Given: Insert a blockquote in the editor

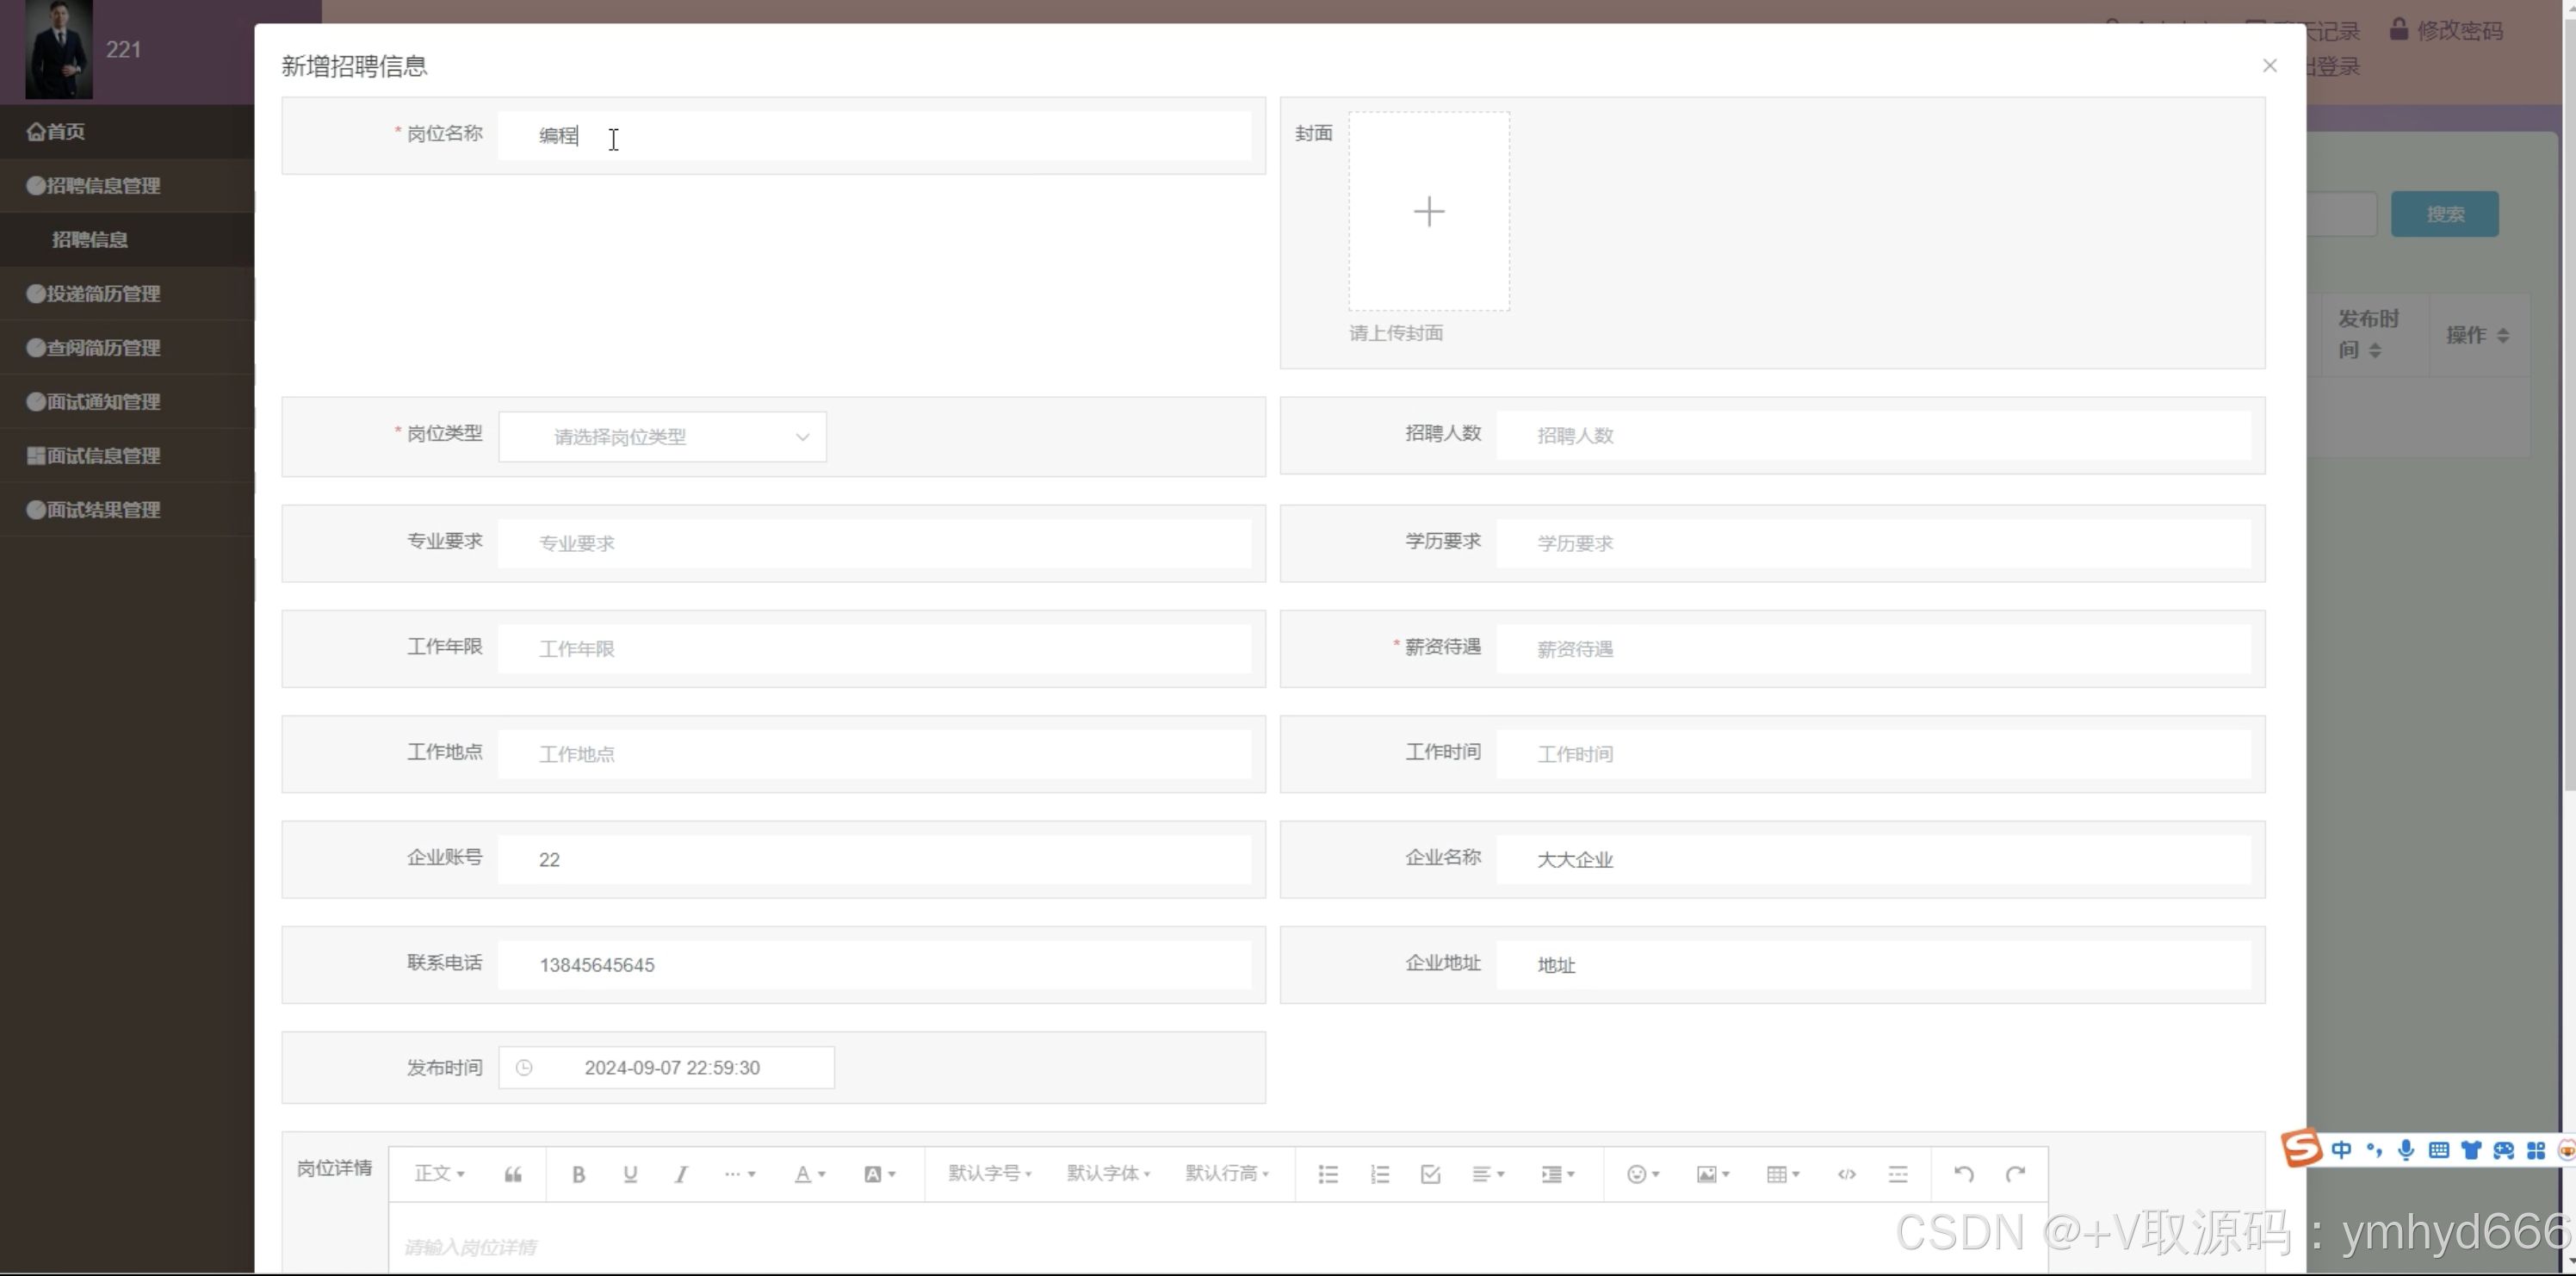Looking at the screenshot, I should (x=513, y=1174).
